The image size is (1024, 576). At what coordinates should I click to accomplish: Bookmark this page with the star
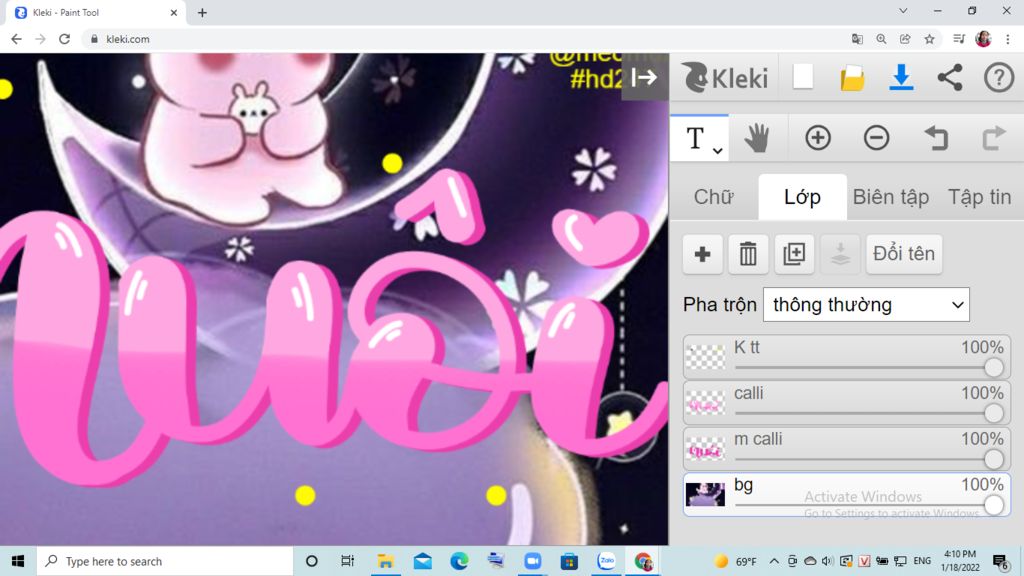929,39
